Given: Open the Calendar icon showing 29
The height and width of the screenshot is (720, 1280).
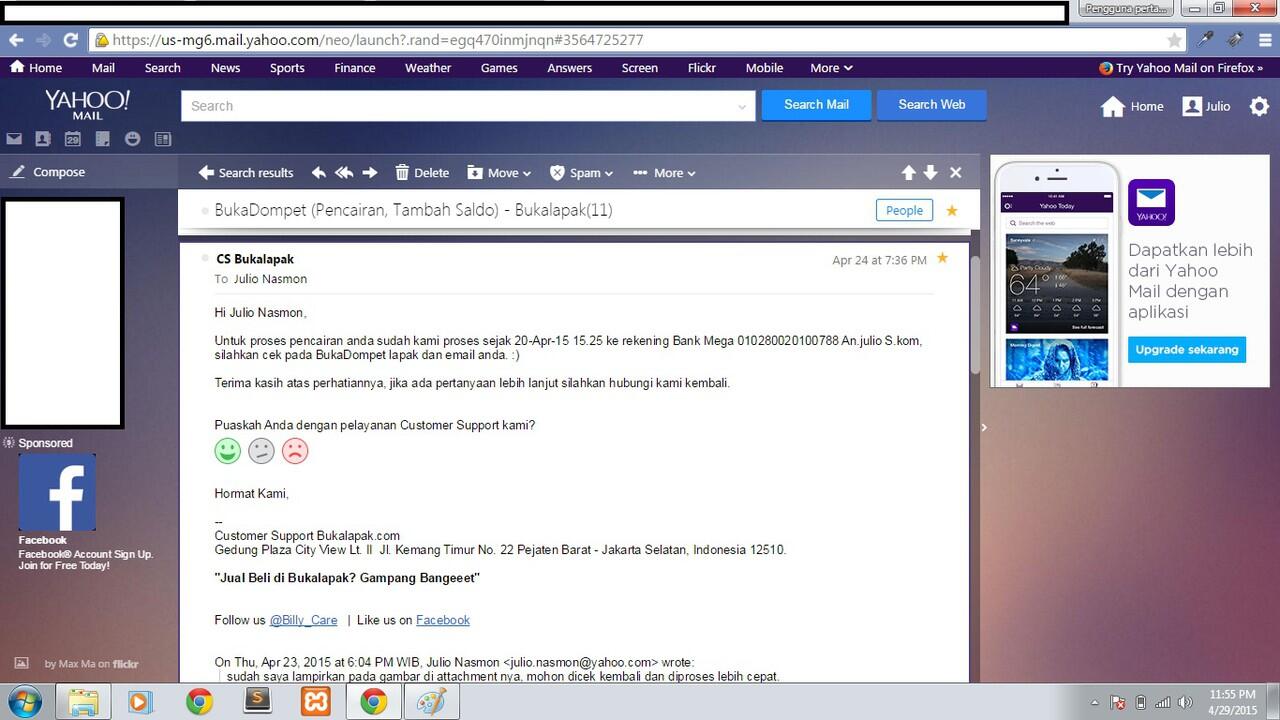Looking at the screenshot, I should 73,139.
